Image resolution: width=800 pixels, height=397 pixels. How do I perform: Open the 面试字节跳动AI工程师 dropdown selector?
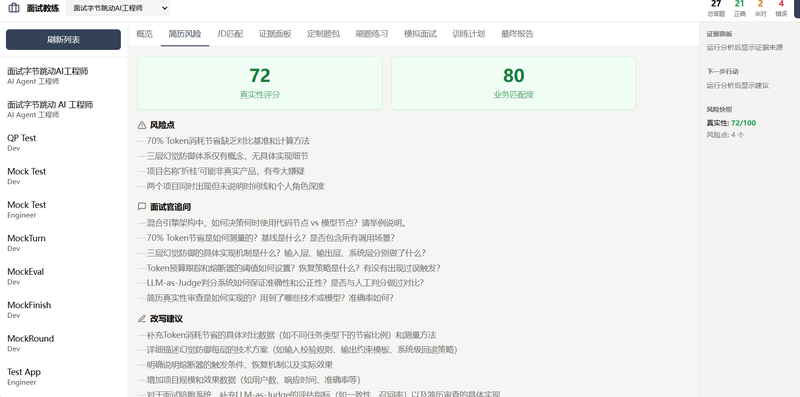point(118,8)
